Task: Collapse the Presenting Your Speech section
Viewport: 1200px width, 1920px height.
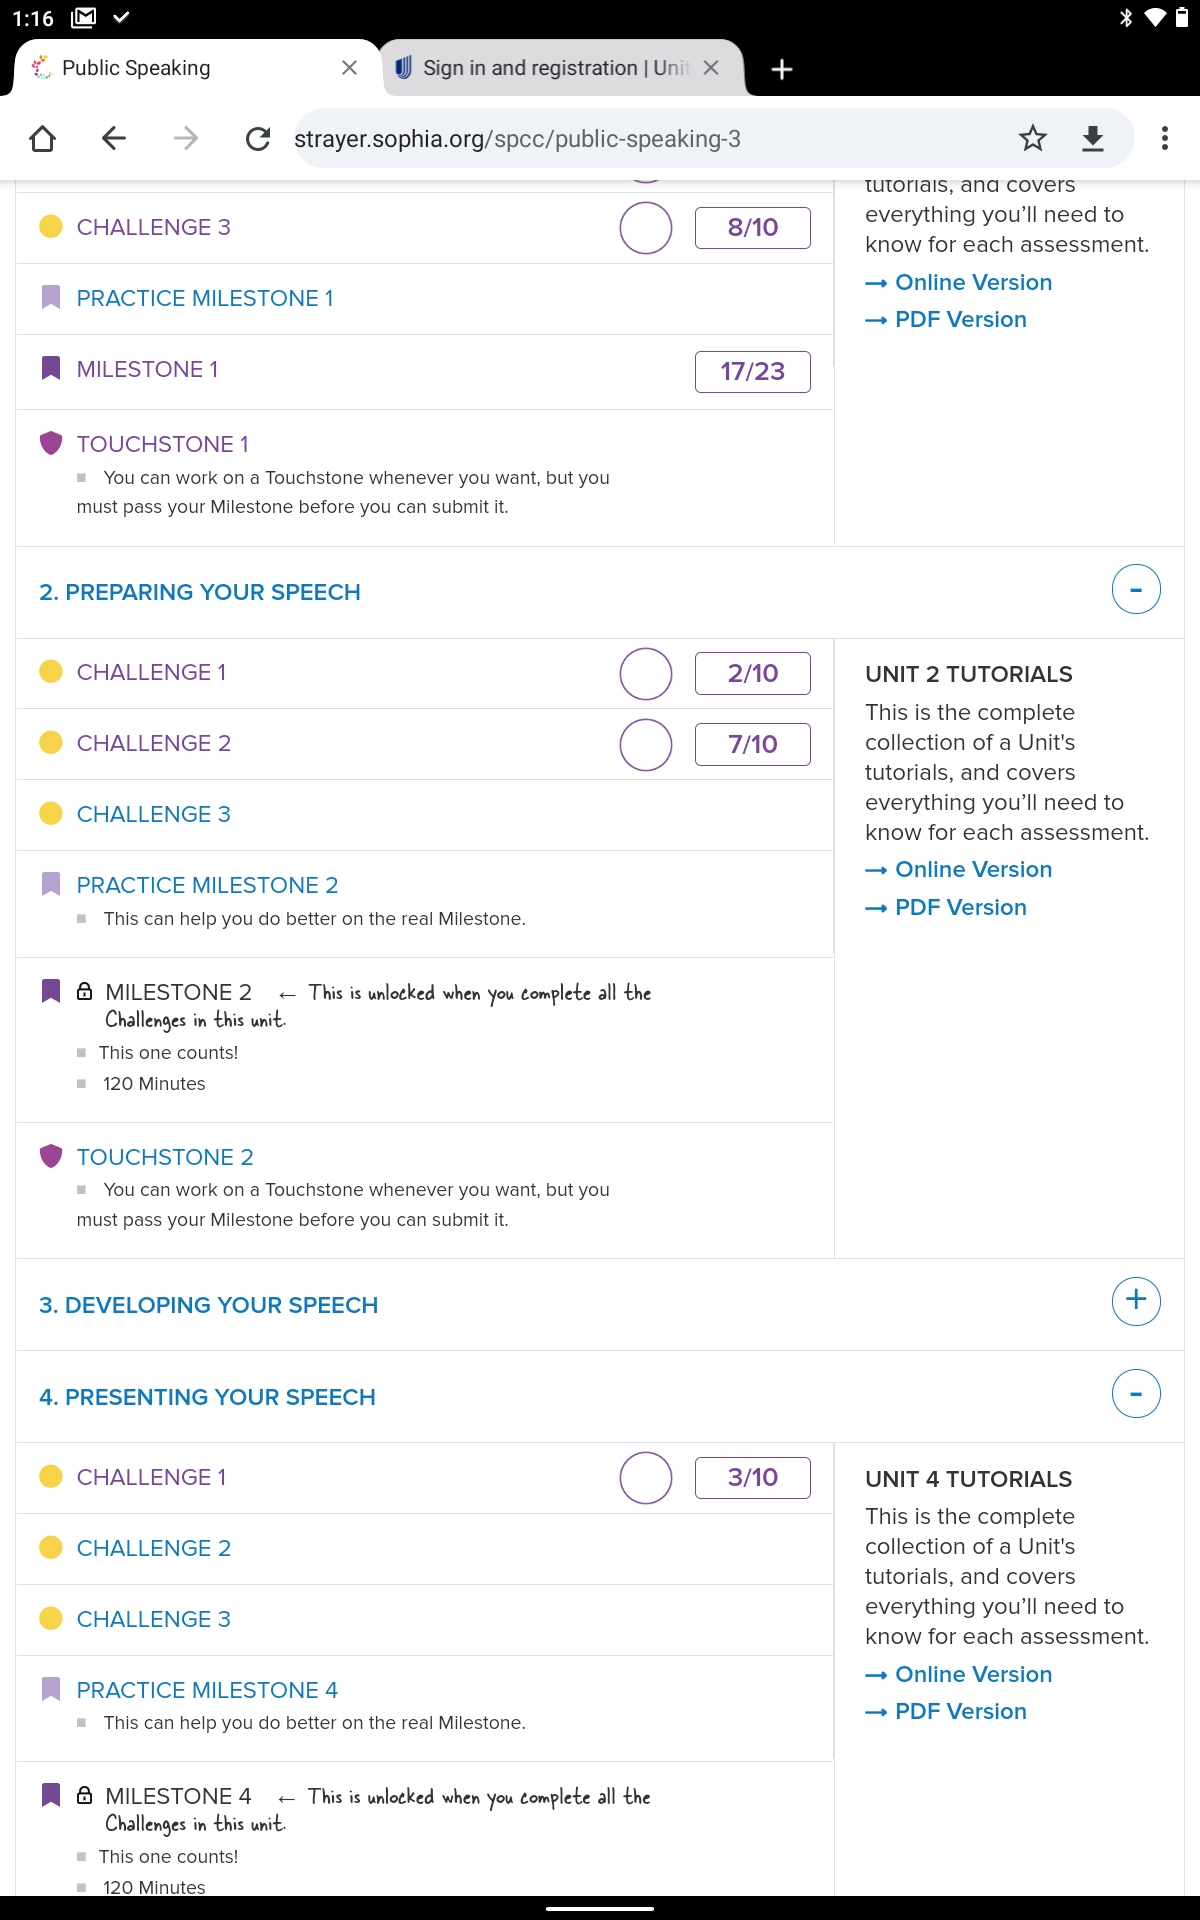Action: tap(1136, 1393)
